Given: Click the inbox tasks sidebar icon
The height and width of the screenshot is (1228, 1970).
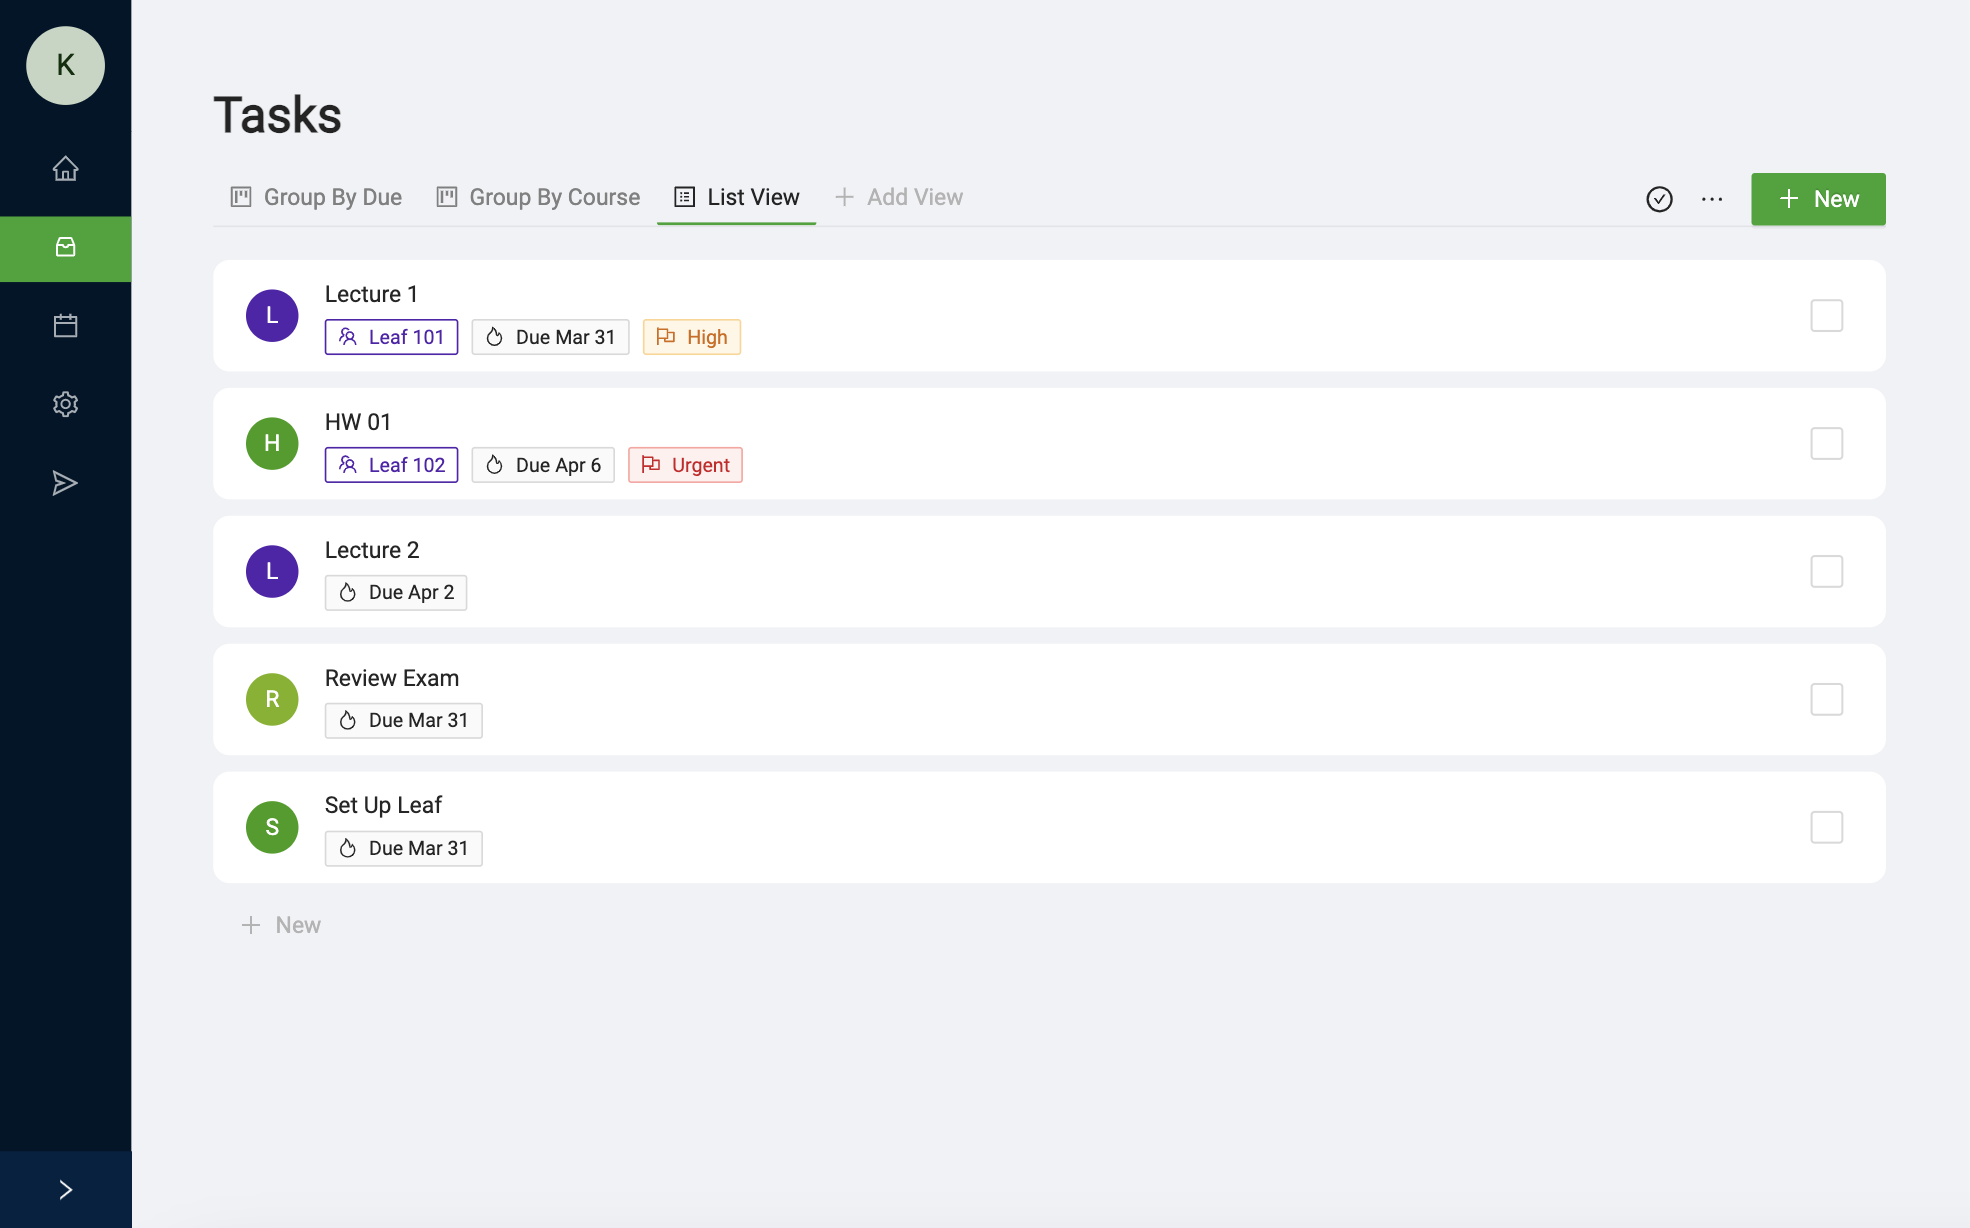Looking at the screenshot, I should 65,248.
